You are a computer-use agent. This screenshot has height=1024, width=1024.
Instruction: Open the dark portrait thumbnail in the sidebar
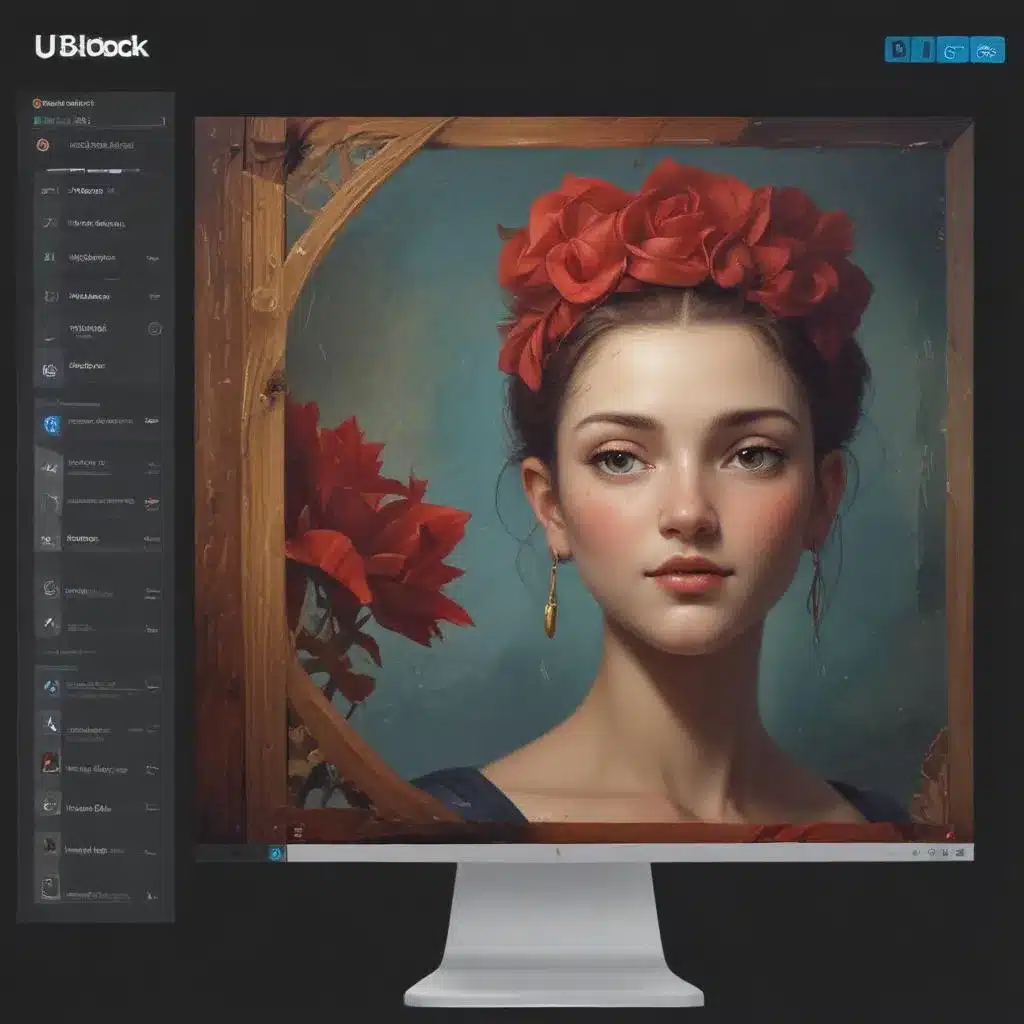(51, 845)
